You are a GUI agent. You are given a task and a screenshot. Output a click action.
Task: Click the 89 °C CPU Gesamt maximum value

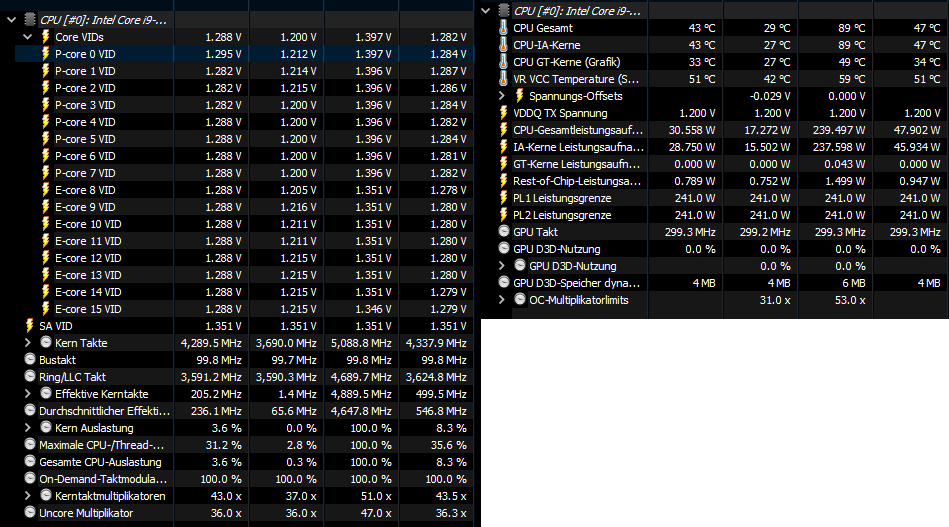pos(852,28)
